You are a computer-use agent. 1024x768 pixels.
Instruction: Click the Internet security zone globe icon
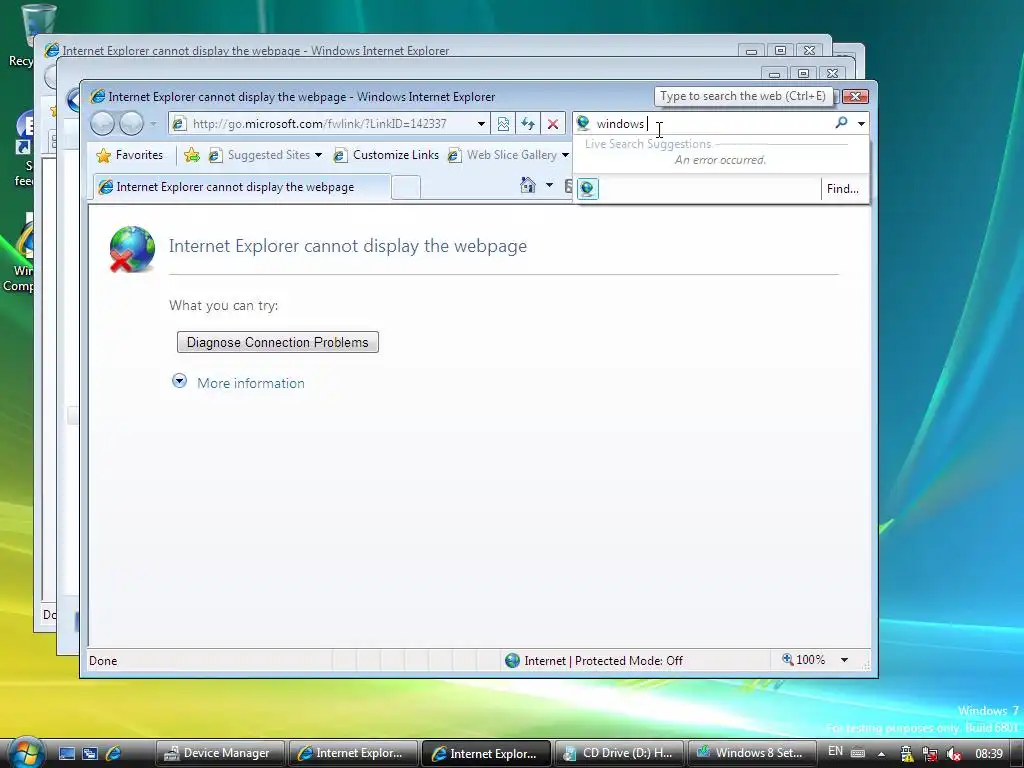[513, 661]
